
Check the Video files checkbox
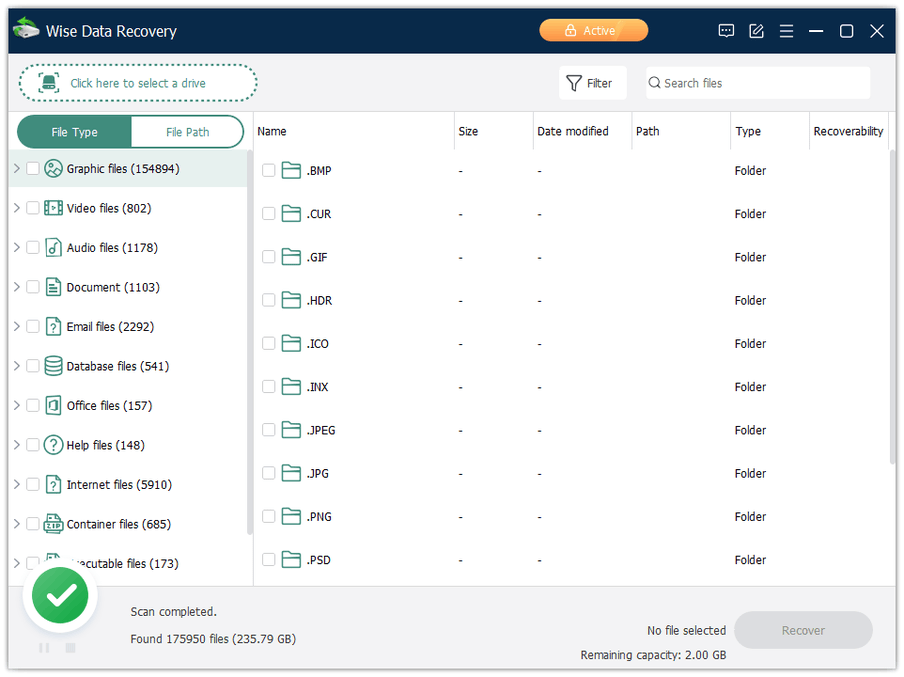pos(33,208)
